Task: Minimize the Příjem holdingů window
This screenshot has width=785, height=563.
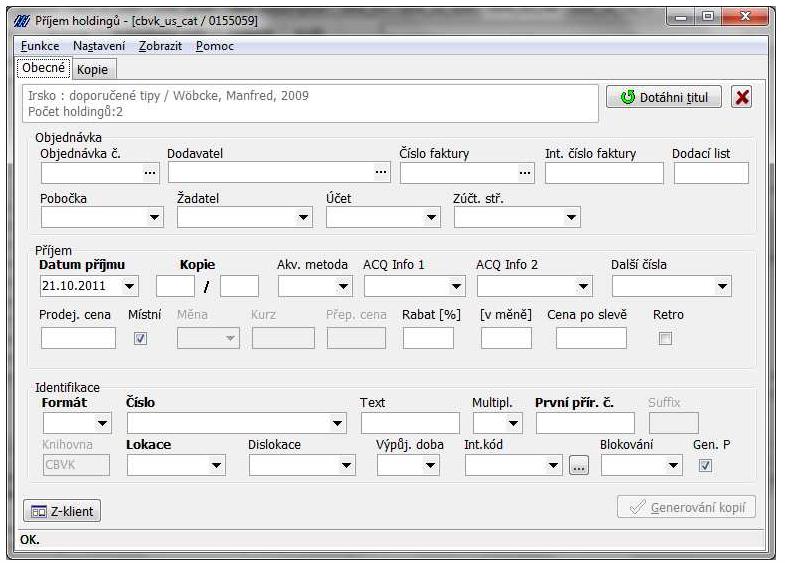Action: point(681,17)
